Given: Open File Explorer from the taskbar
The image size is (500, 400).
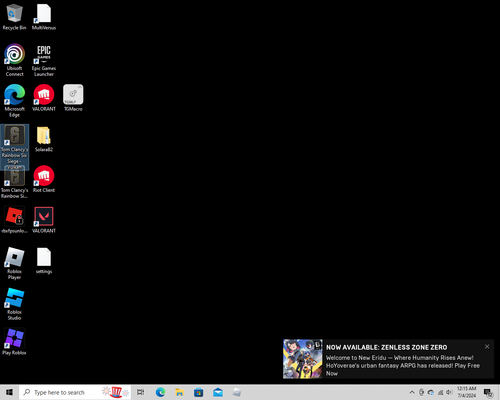Looking at the screenshot, I should click(x=179, y=392).
